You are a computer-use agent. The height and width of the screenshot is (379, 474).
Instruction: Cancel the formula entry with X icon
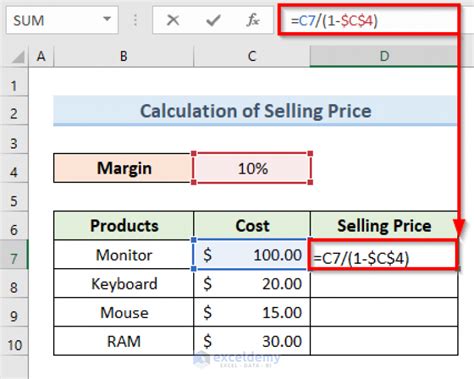point(173,20)
